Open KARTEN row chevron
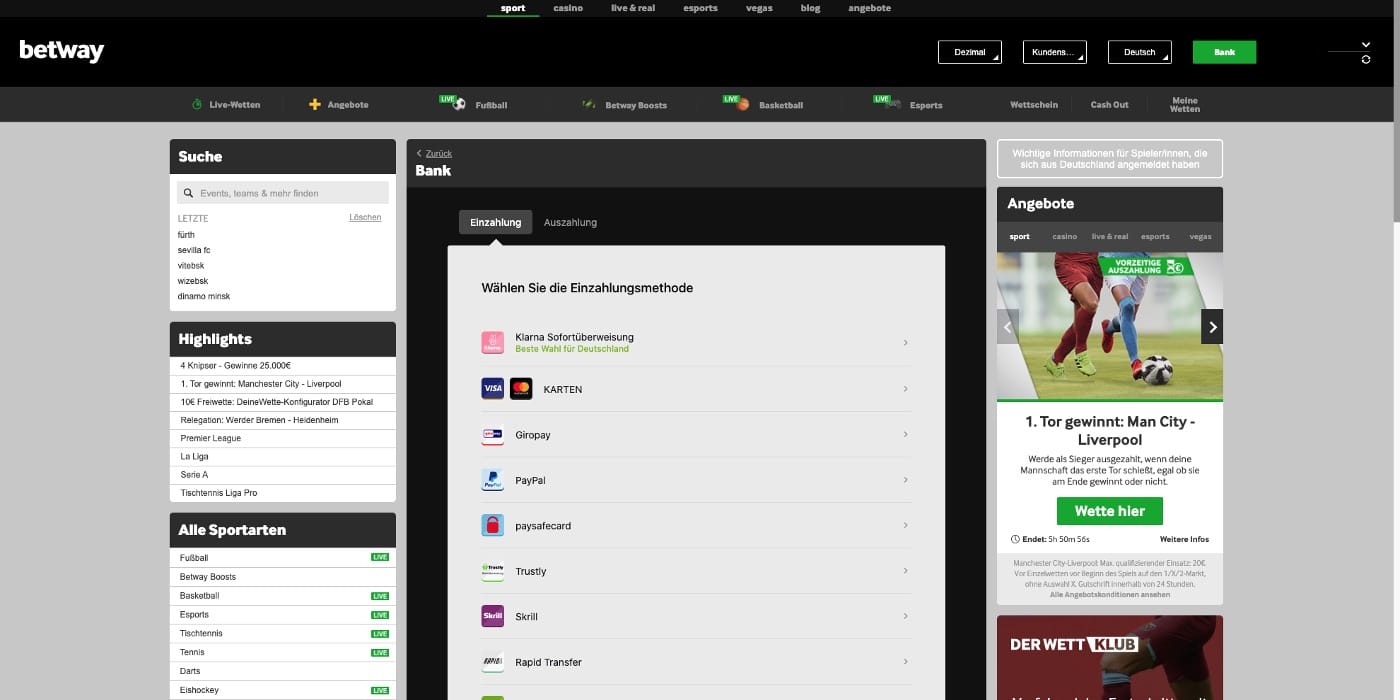 [x=905, y=389]
